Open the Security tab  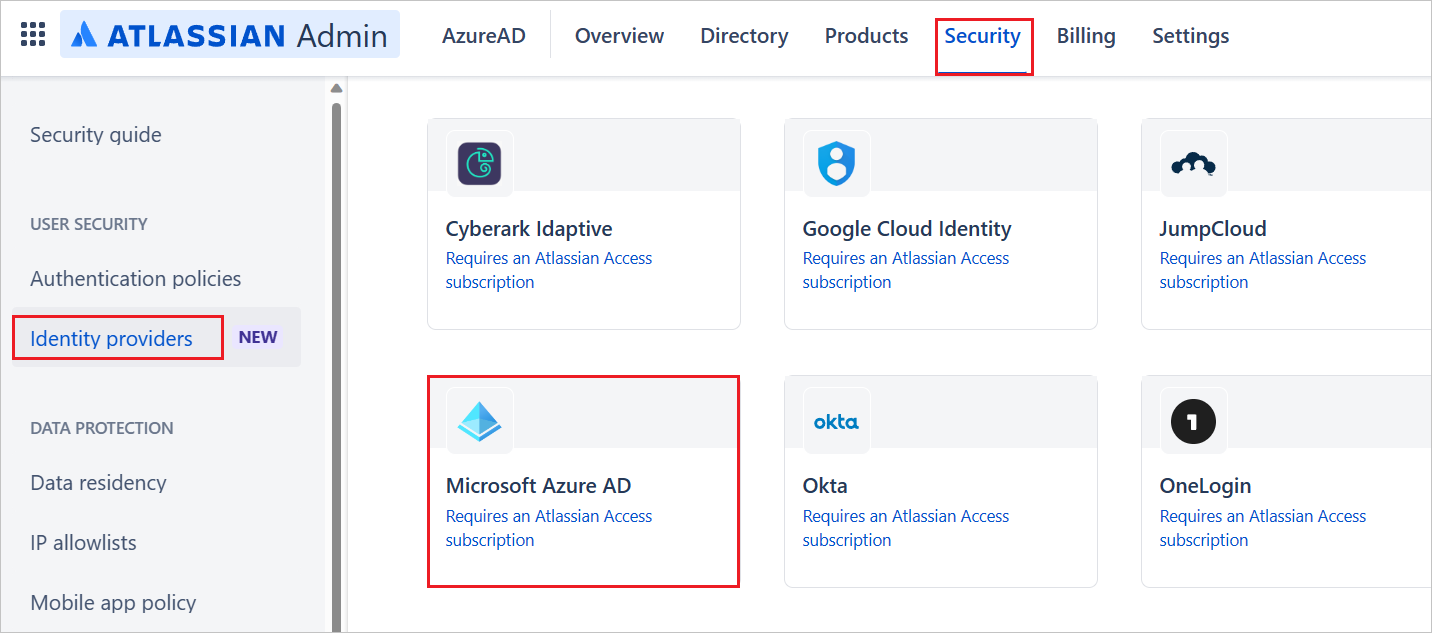point(983,36)
